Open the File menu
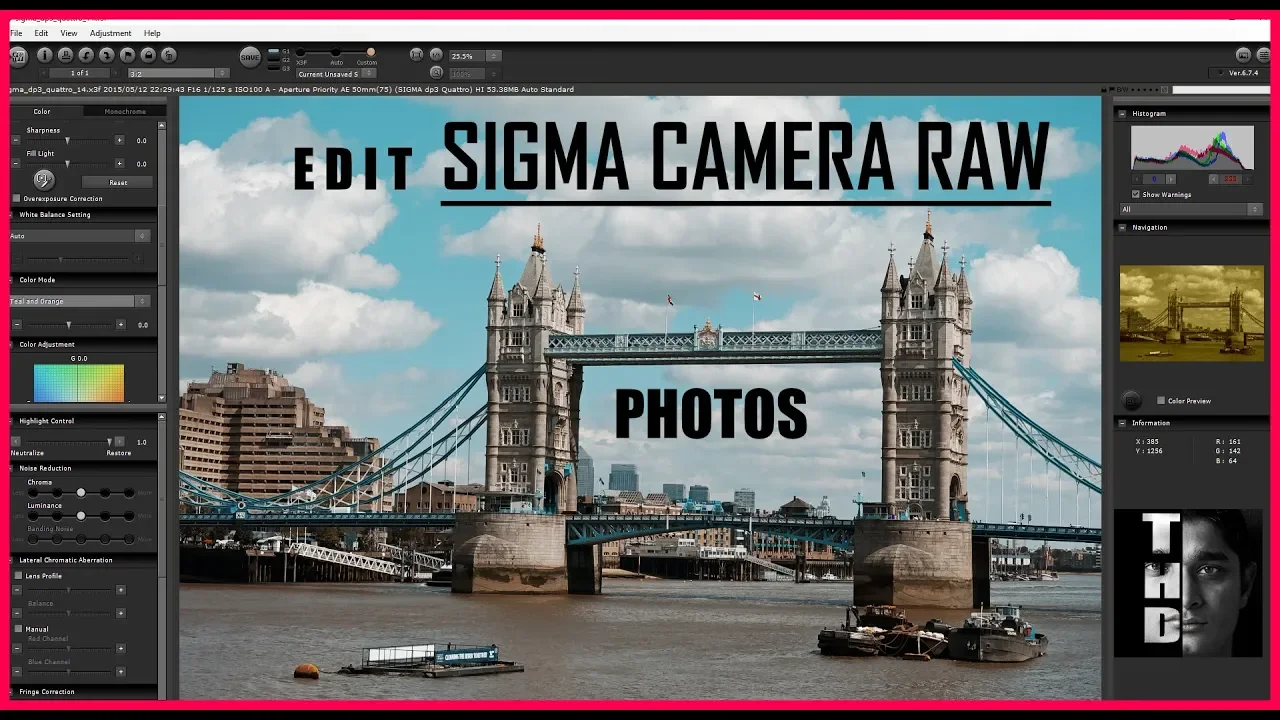 click(x=16, y=33)
